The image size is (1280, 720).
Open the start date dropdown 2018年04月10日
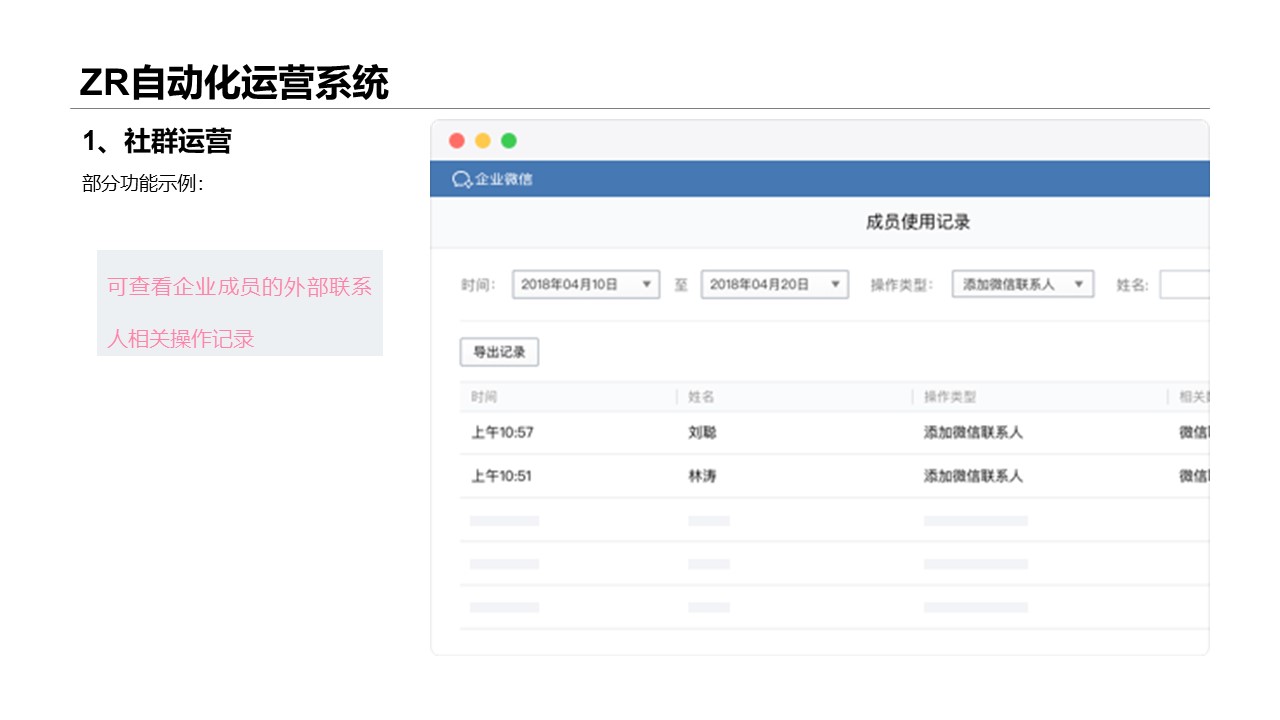click(585, 285)
